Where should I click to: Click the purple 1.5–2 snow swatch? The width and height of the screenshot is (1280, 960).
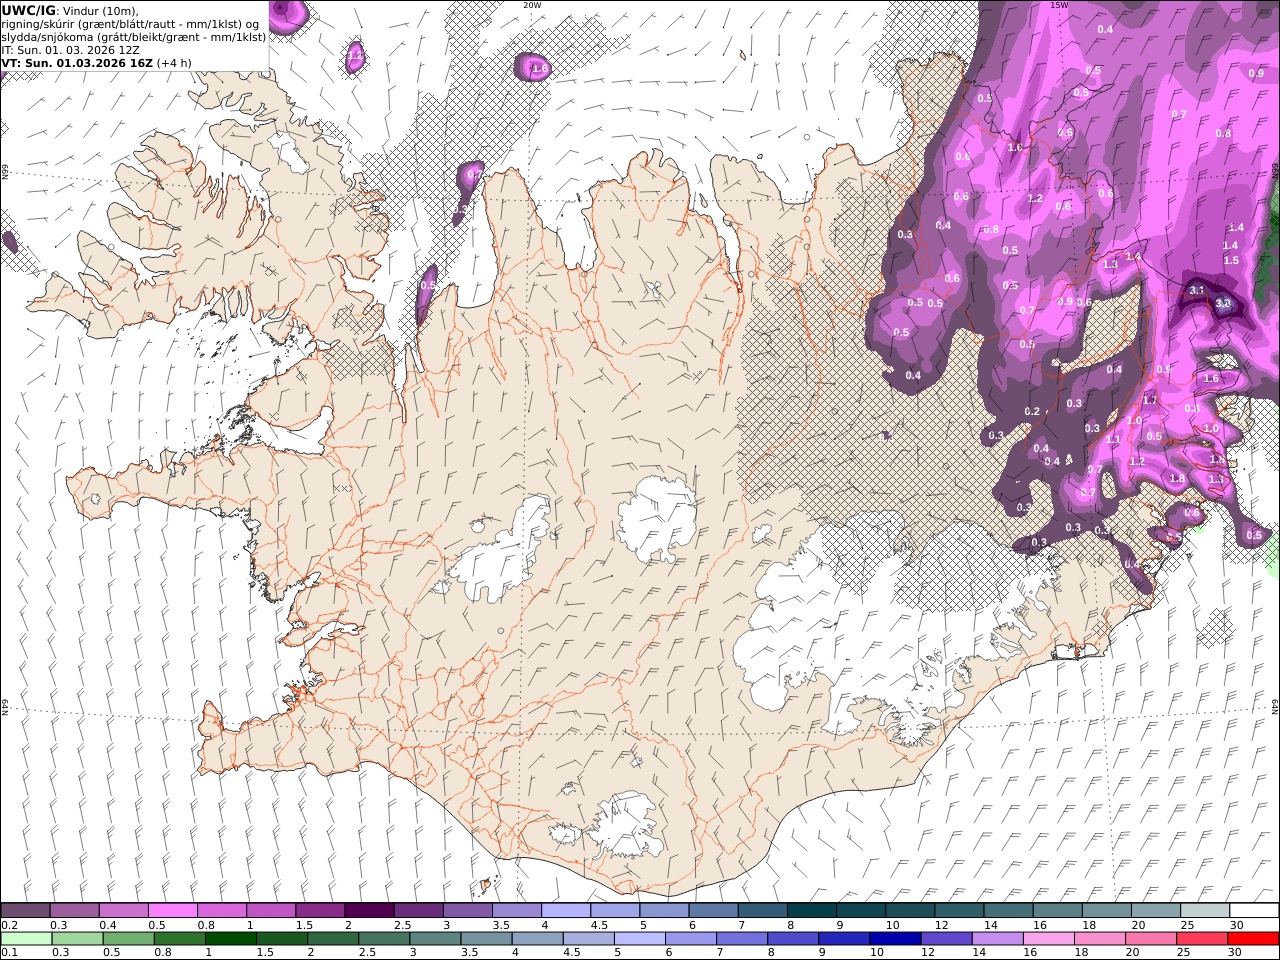click(x=320, y=910)
